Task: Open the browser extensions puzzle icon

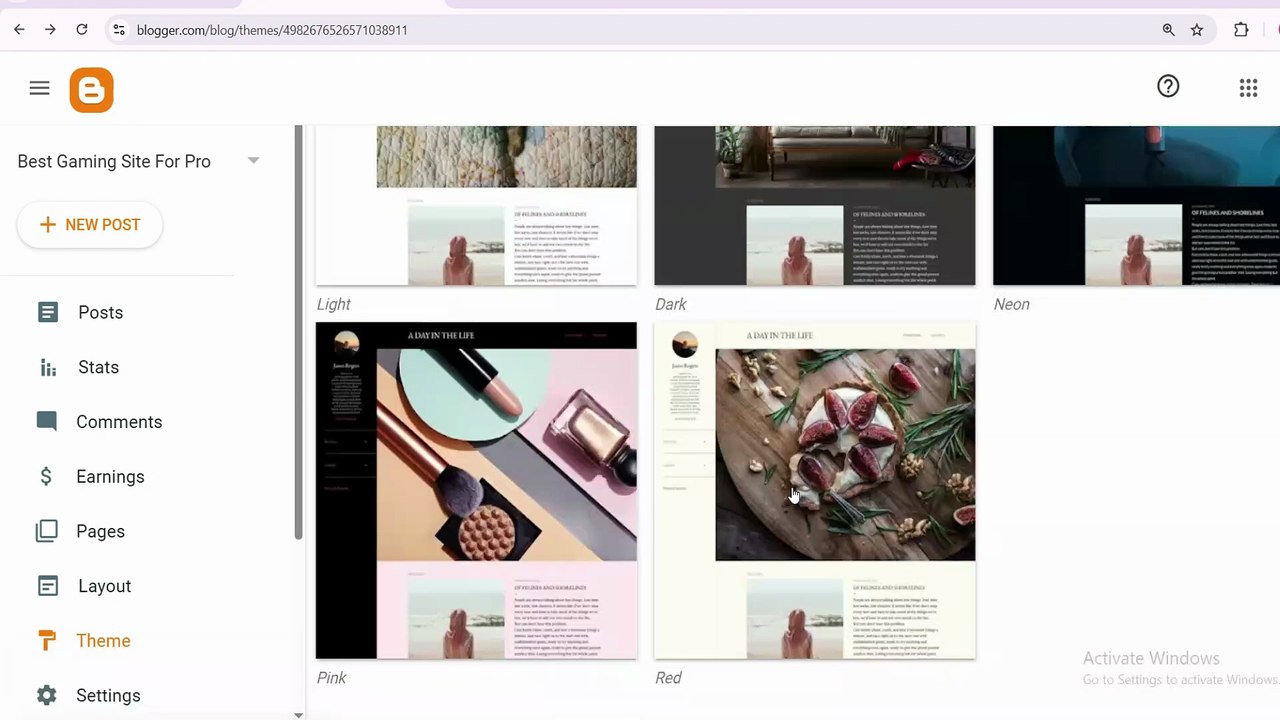Action: click(1241, 30)
